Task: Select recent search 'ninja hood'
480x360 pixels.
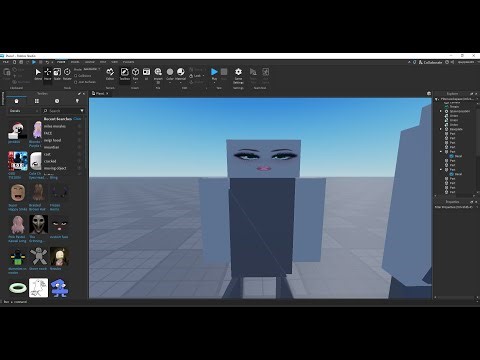Action: click(52, 140)
